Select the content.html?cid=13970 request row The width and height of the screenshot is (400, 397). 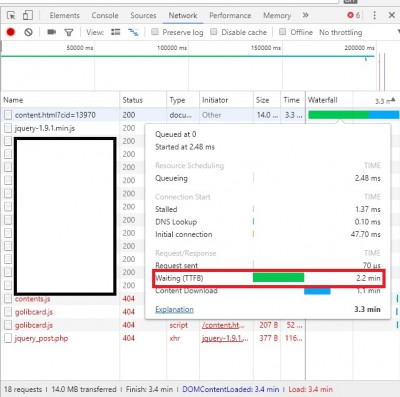pyautogui.click(x=153, y=115)
